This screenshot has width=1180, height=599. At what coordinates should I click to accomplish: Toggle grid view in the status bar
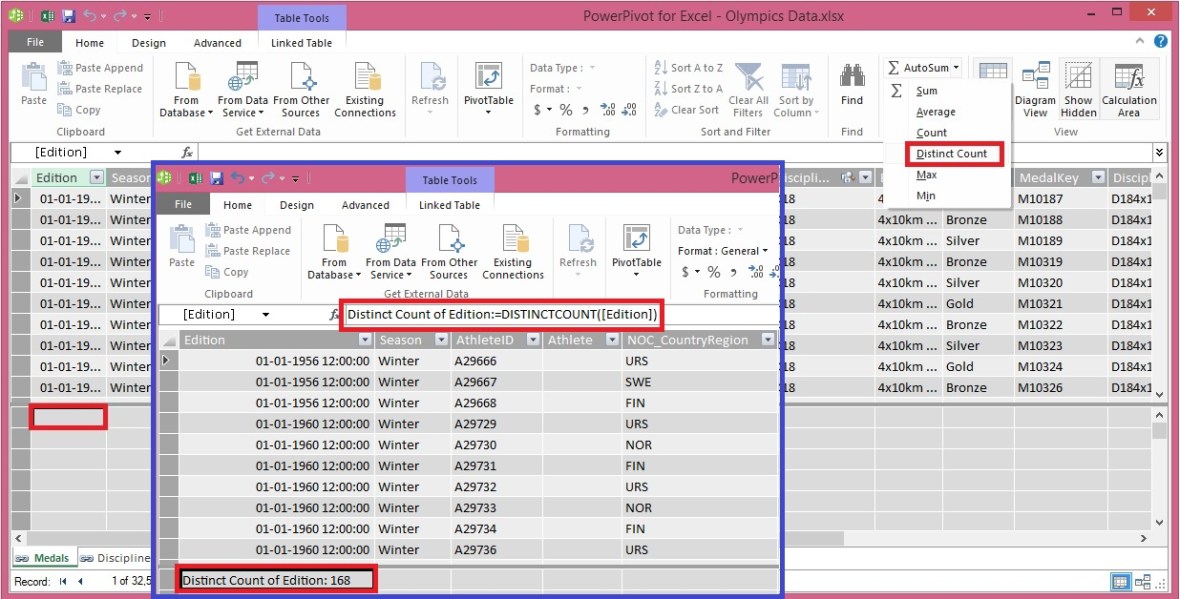(1119, 581)
